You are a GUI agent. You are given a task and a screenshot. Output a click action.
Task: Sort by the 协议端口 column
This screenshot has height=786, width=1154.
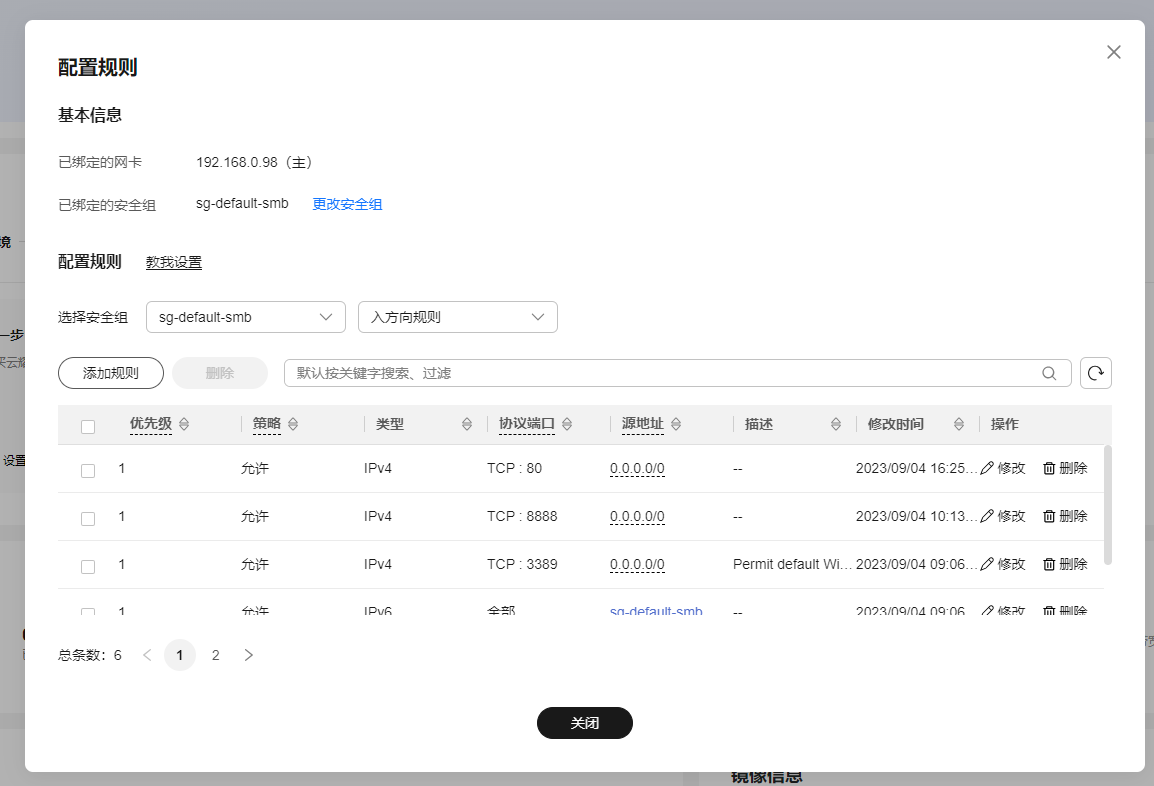[x=570, y=423]
